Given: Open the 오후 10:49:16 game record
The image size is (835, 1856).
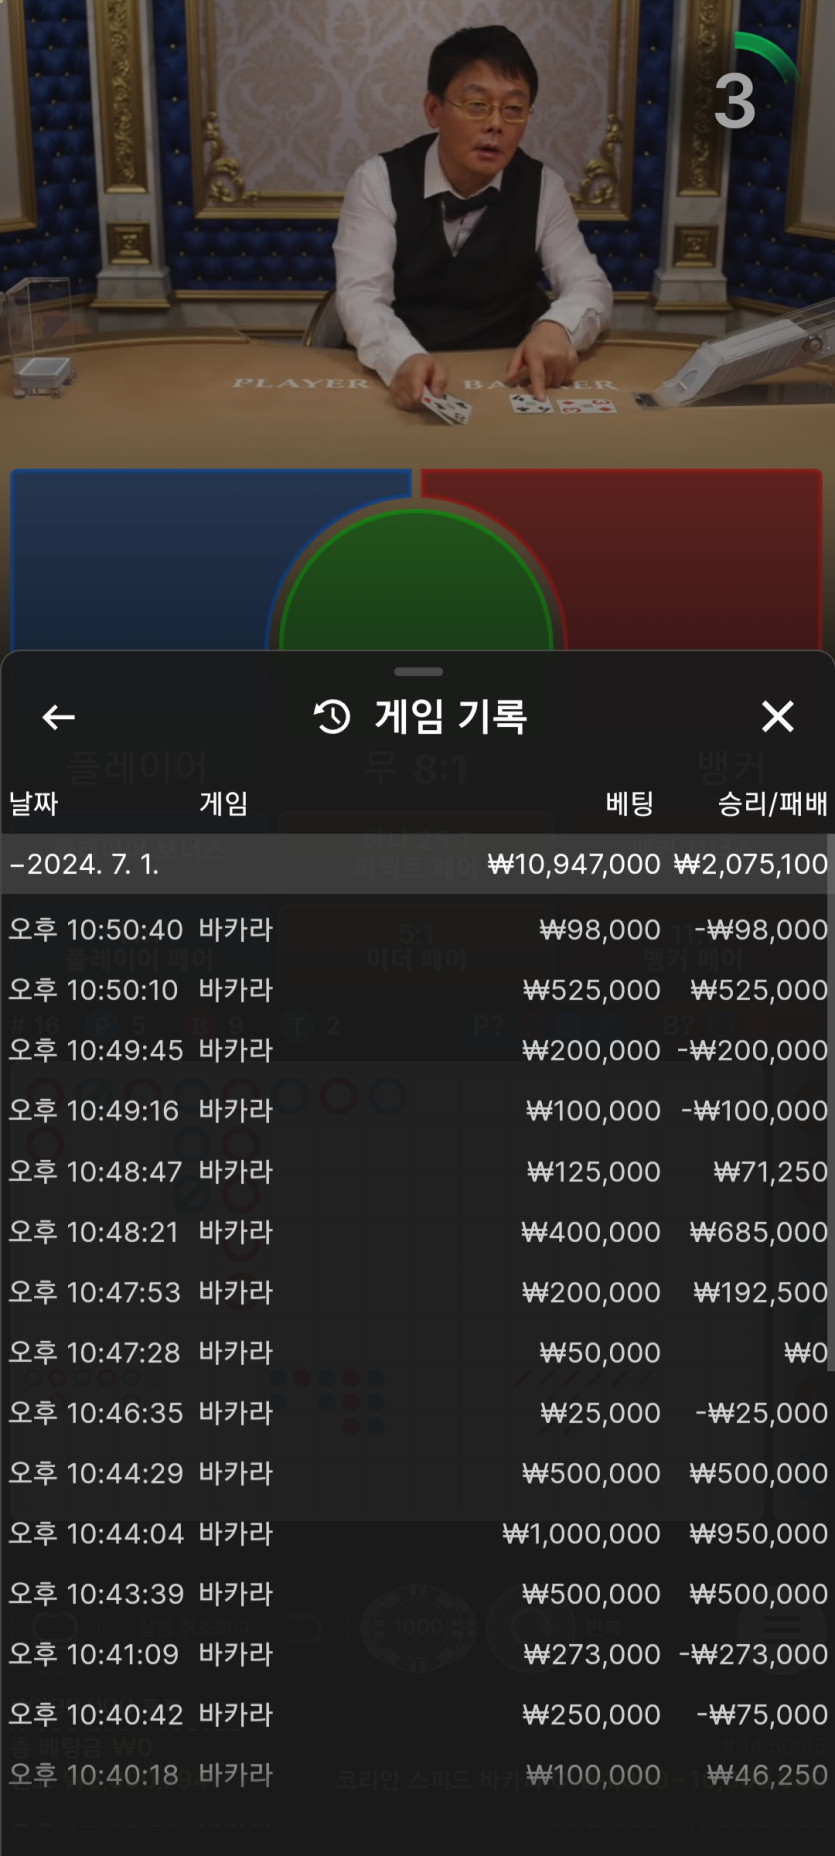Looking at the screenshot, I should click(x=417, y=1111).
